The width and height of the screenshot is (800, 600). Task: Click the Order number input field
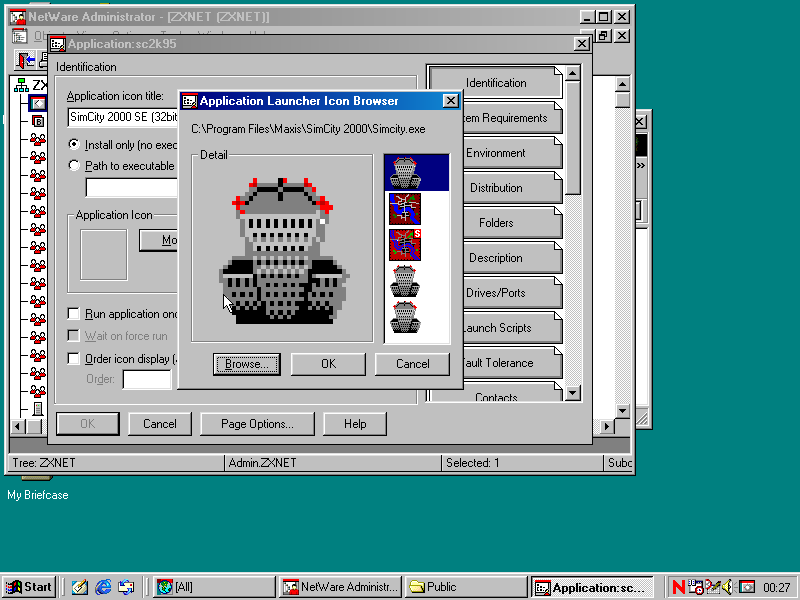147,380
